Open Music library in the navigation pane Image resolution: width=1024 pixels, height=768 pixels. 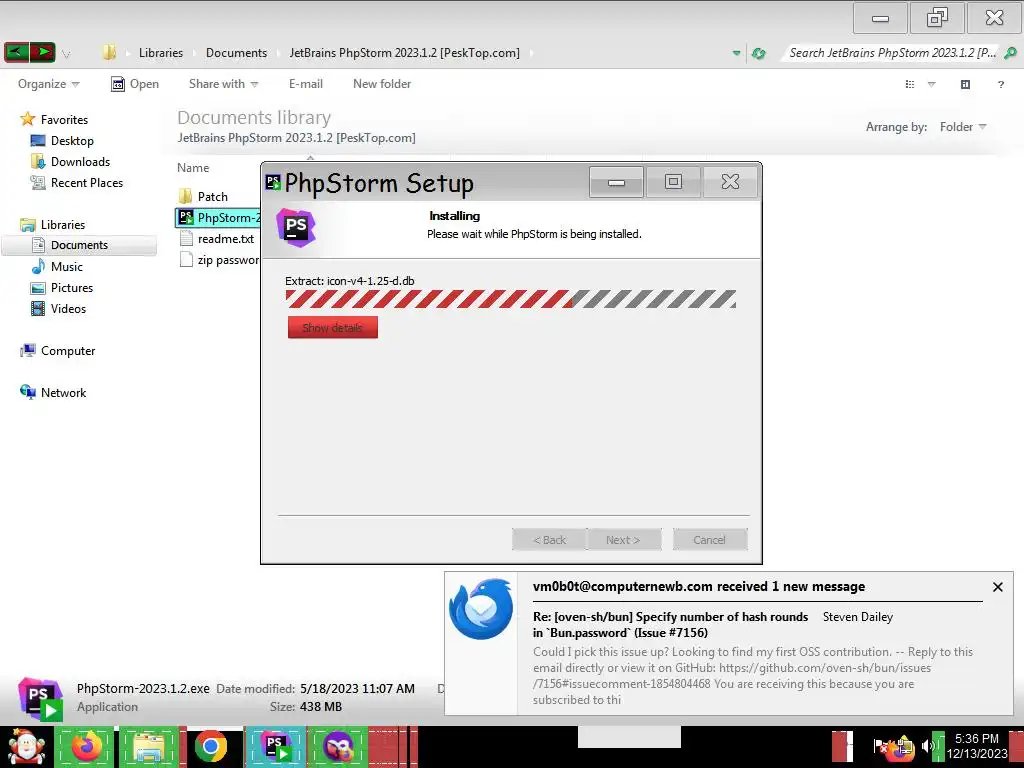pos(67,266)
